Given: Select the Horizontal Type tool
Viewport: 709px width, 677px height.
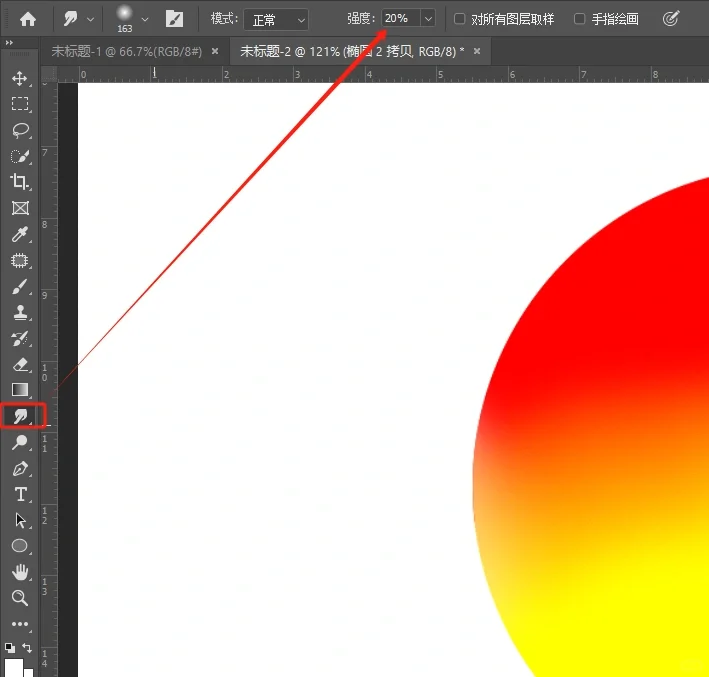Looking at the screenshot, I should click(19, 494).
